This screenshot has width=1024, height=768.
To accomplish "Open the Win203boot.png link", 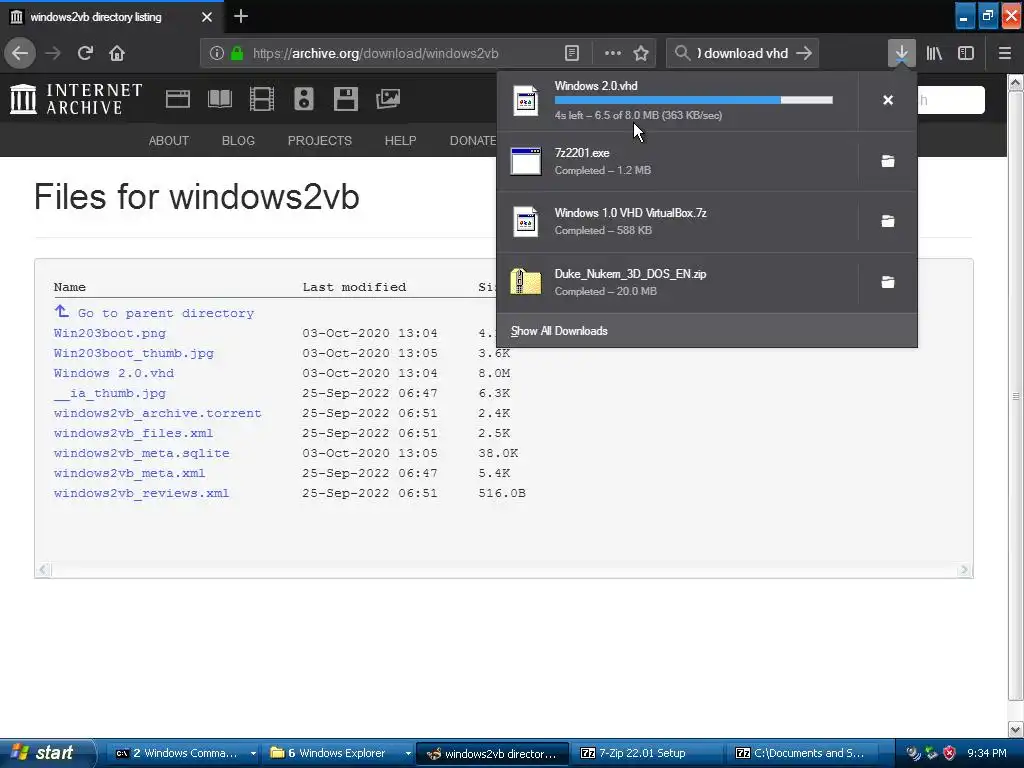I will (x=110, y=333).
